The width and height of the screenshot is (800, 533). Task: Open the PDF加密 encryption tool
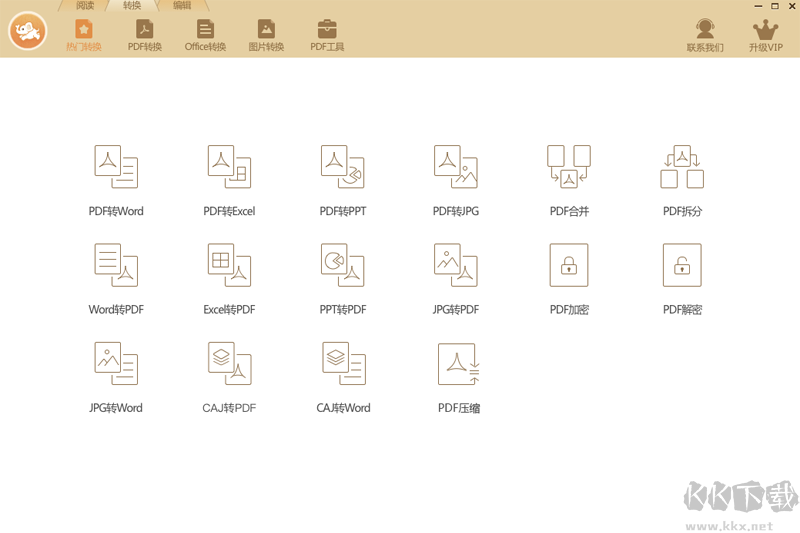[x=569, y=265]
